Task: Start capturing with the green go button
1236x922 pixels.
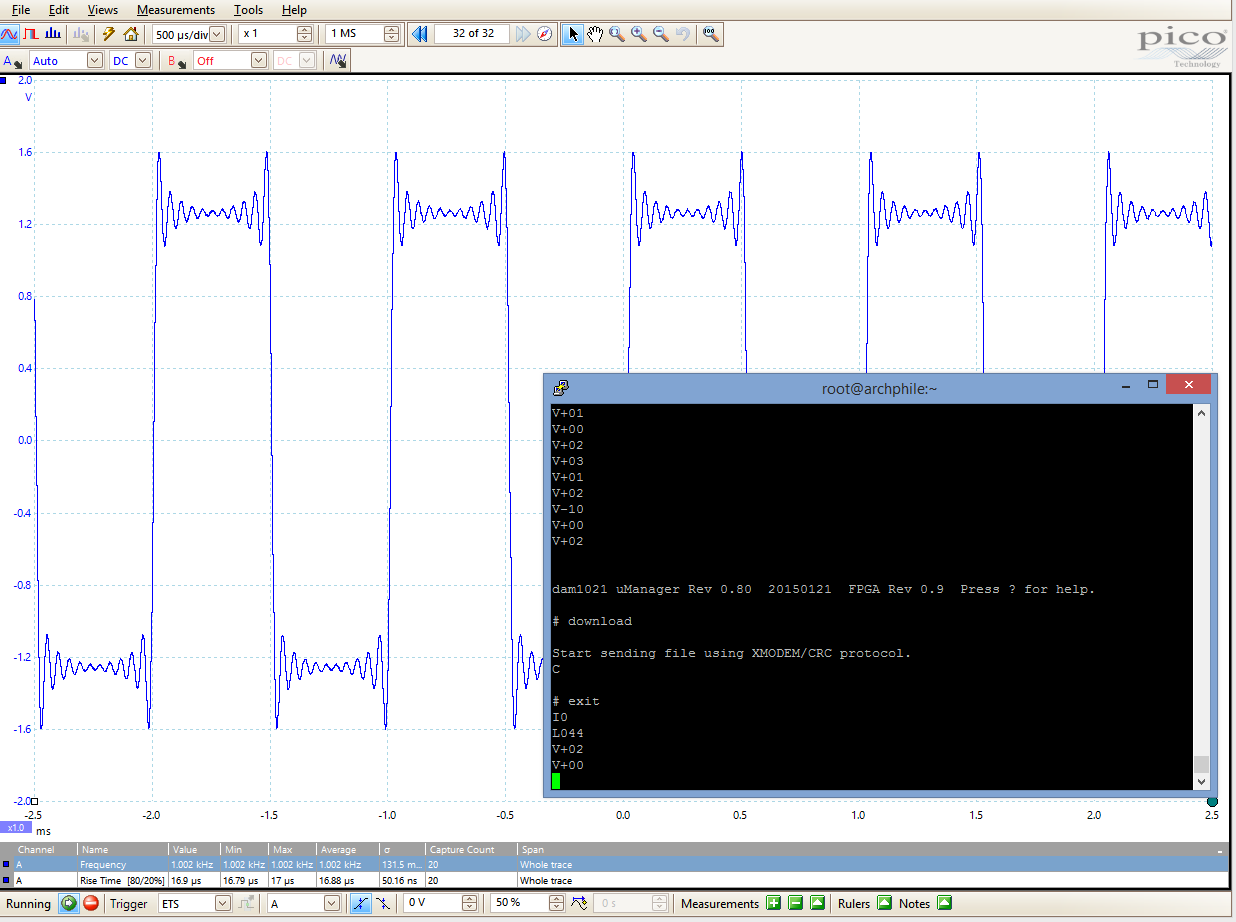Action: pyautogui.click(x=69, y=903)
